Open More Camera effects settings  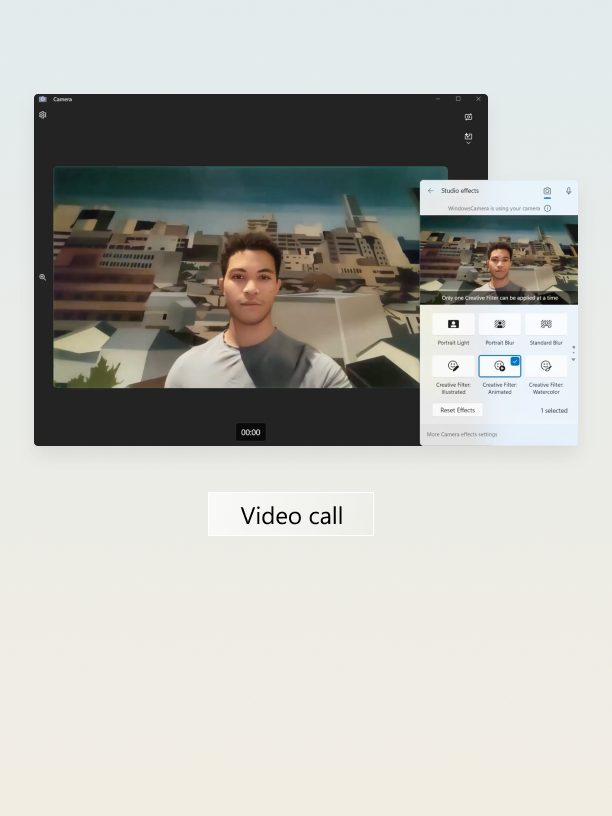(x=462, y=434)
